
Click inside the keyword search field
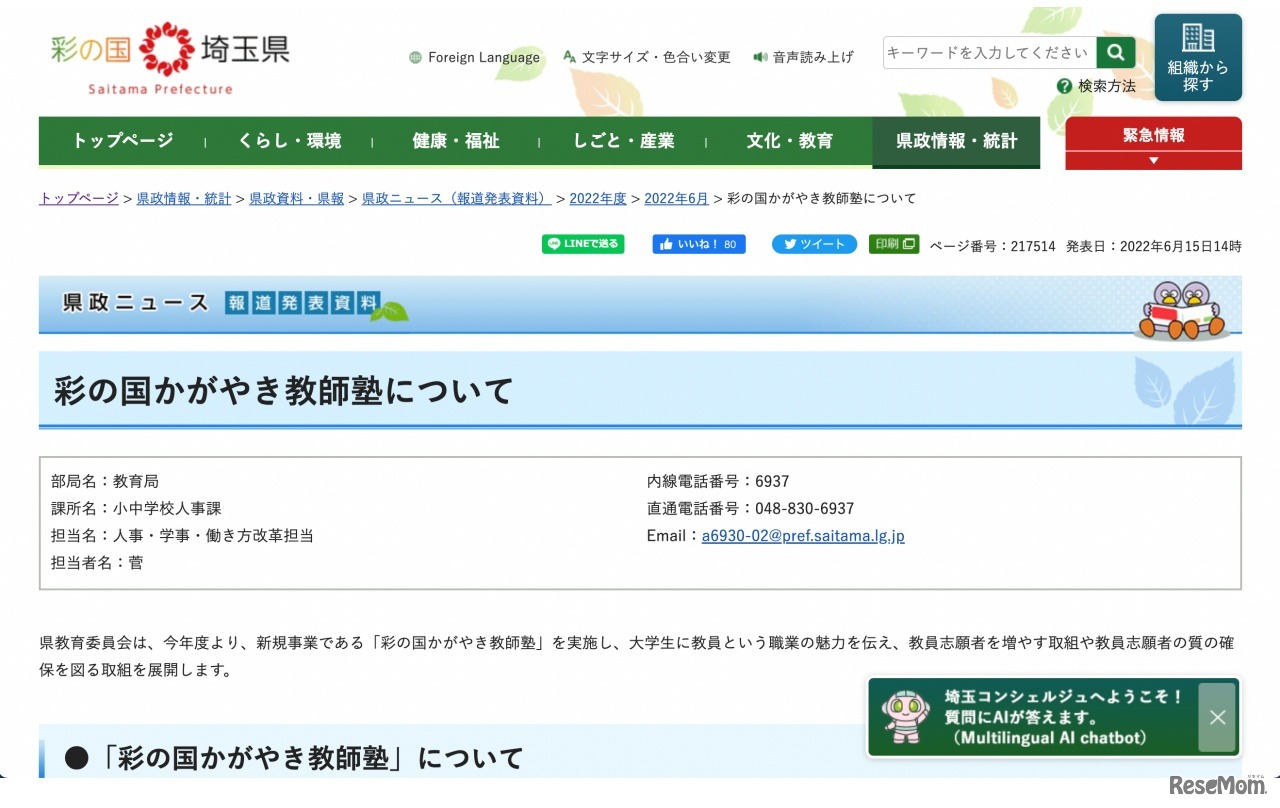[x=985, y=52]
